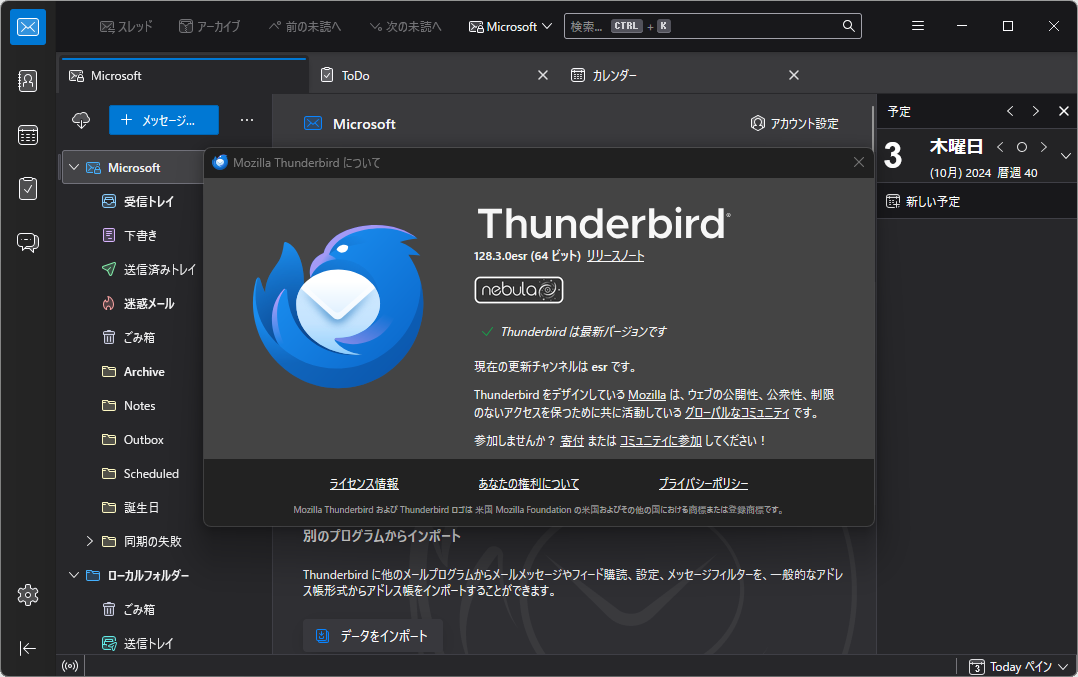Open the Tasks space icon in the sidebar
Screen dimensions: 1078x677
[27, 188]
